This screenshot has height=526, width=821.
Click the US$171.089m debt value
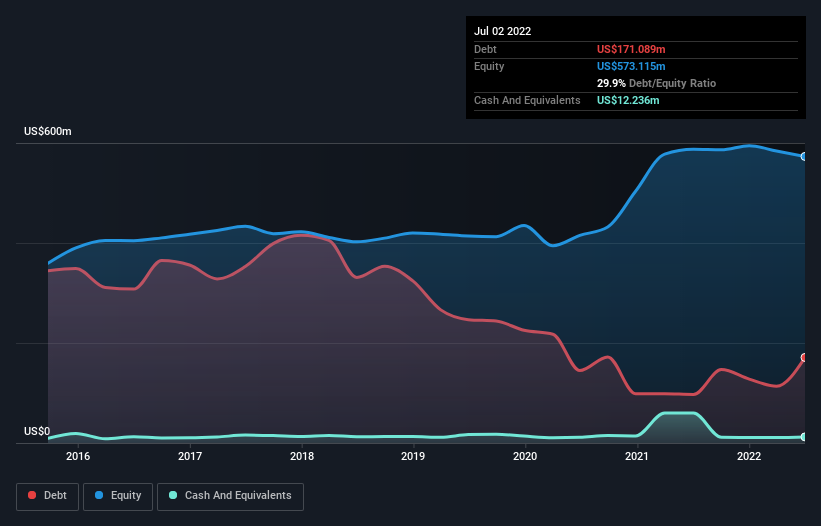tap(631, 49)
